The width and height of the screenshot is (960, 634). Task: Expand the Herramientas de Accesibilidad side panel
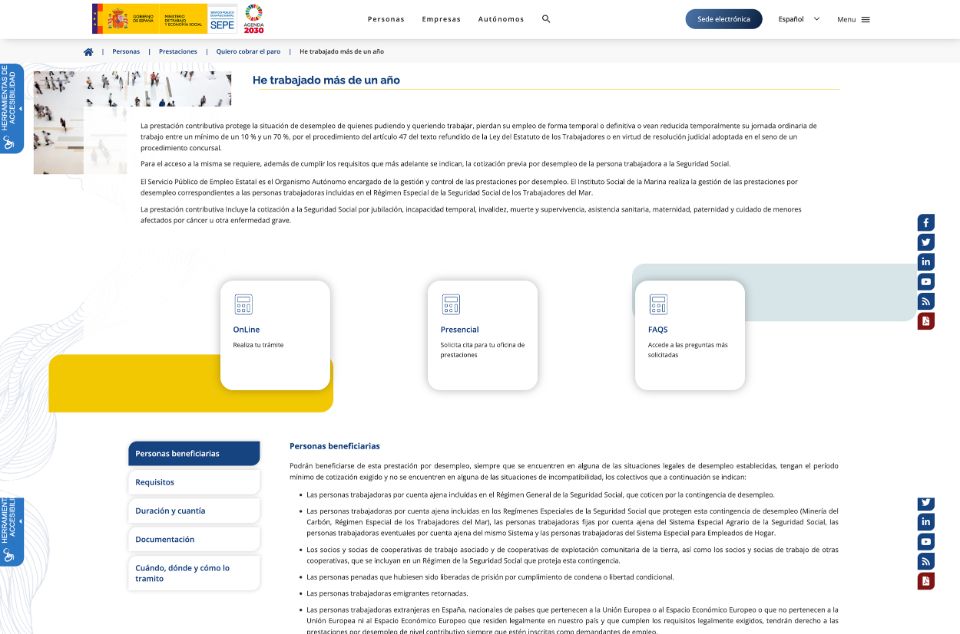[11, 109]
